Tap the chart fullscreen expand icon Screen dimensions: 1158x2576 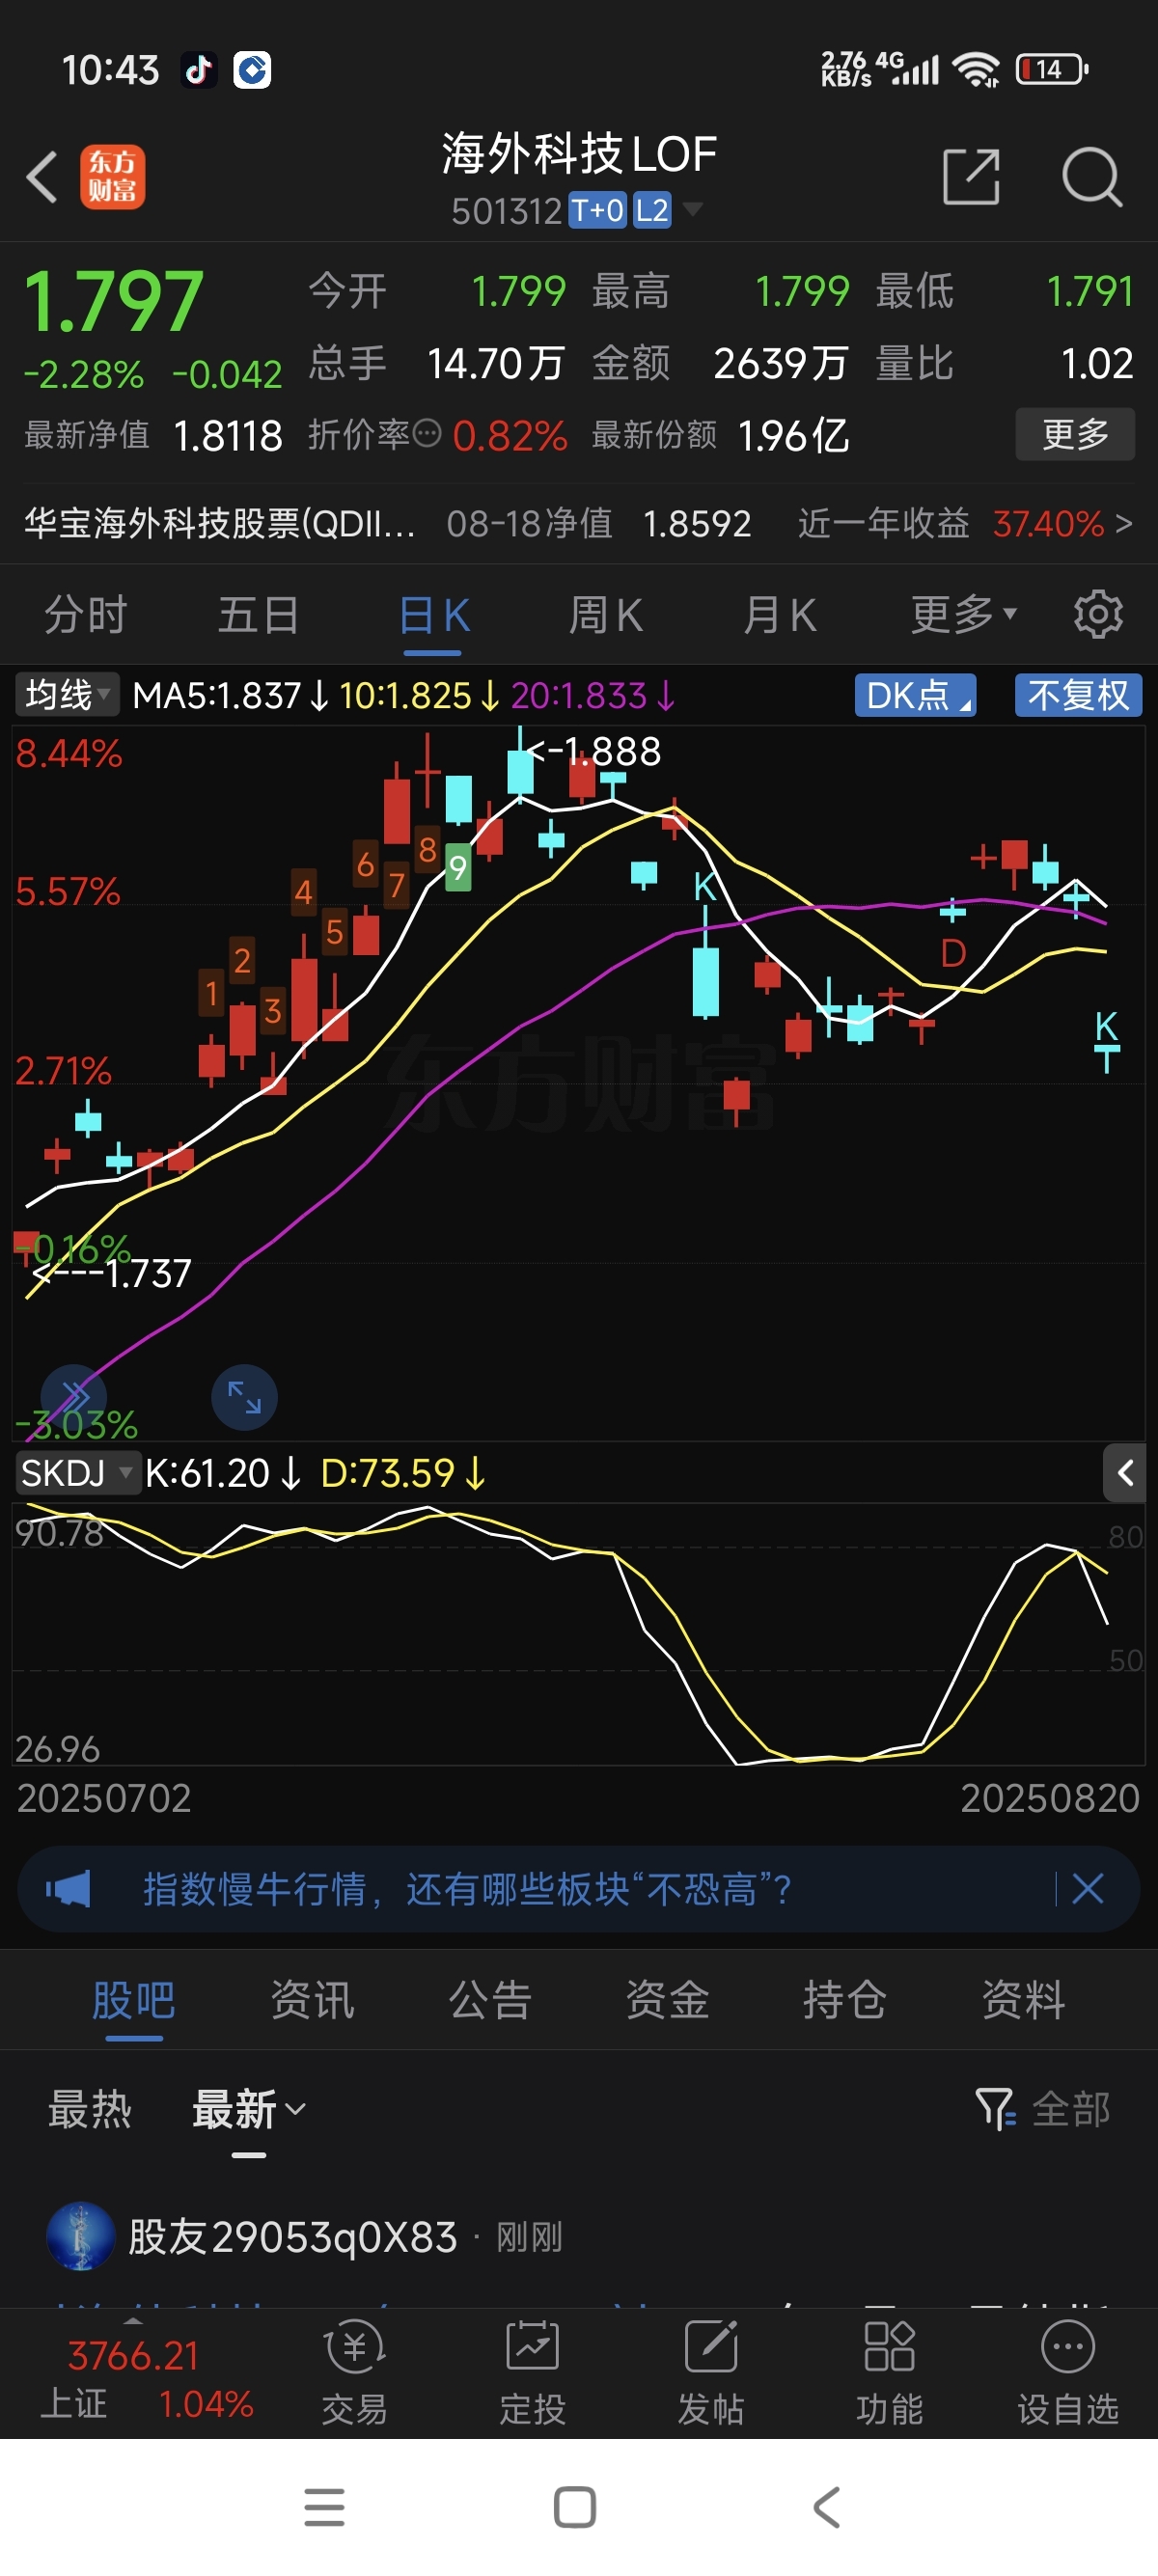click(x=244, y=1396)
